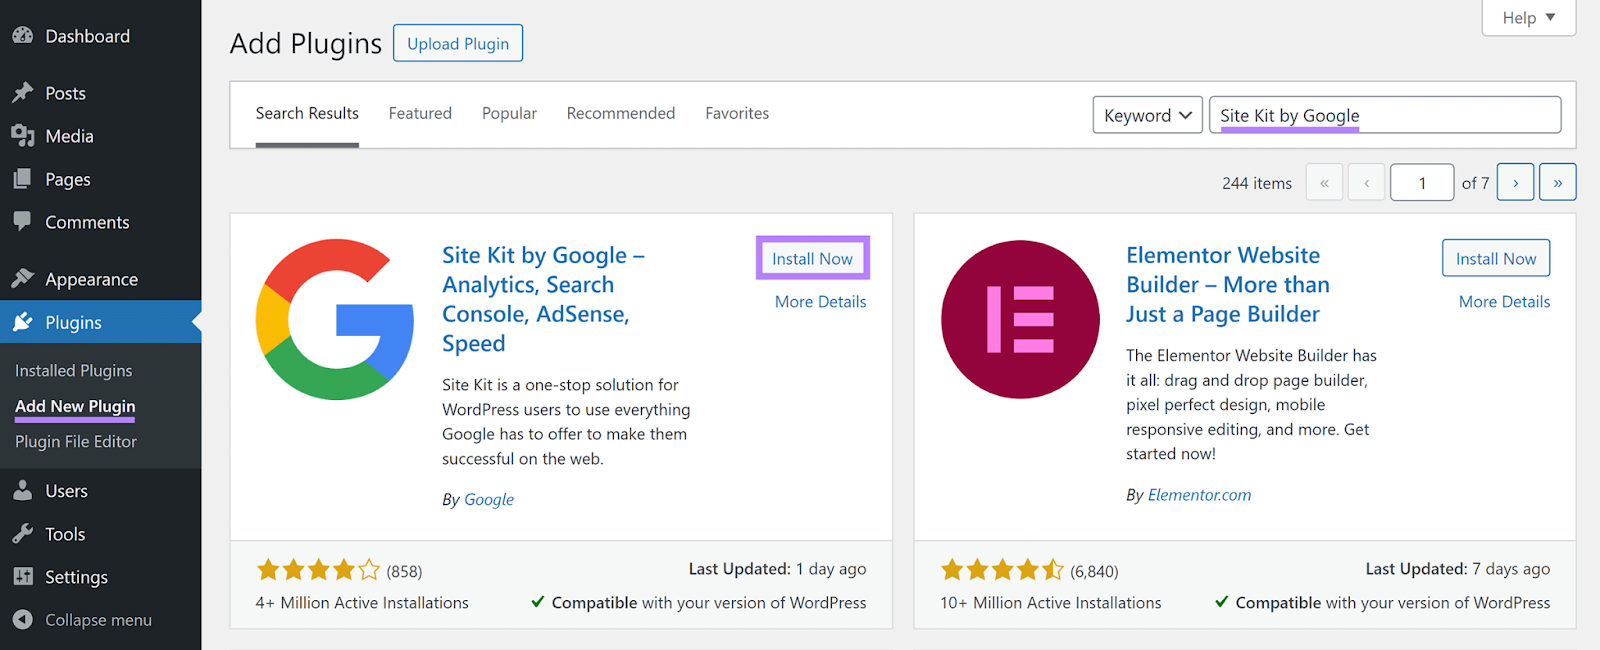Screen dimensions: 1600x650
Task: Switch to the Favorites tab
Action: (x=737, y=113)
